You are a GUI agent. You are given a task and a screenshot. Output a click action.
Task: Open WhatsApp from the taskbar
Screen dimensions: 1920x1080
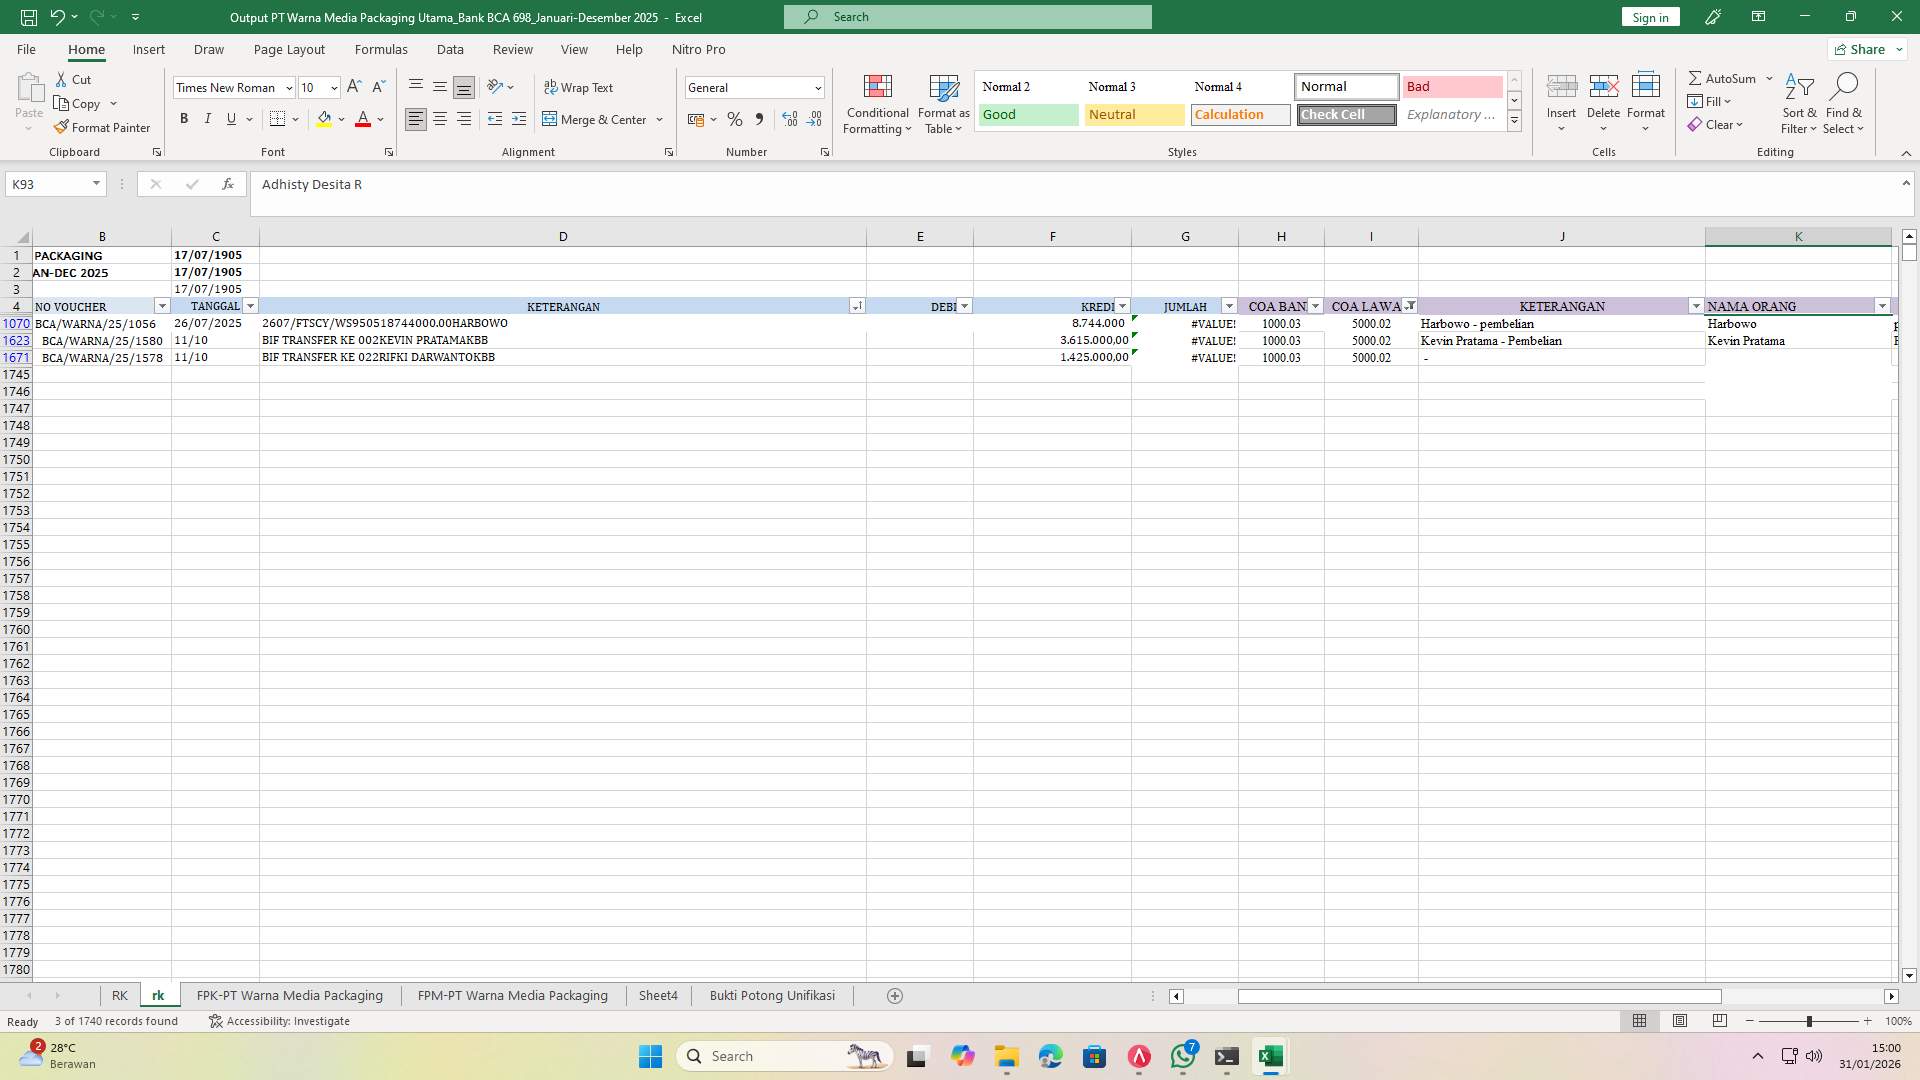pyautogui.click(x=1184, y=1056)
